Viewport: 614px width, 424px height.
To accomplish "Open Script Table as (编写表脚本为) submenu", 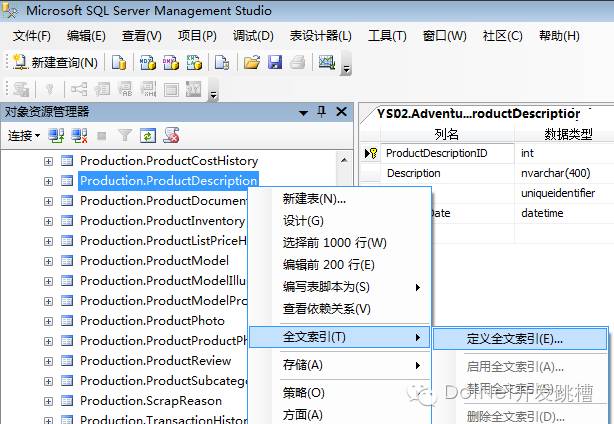I will [340, 287].
